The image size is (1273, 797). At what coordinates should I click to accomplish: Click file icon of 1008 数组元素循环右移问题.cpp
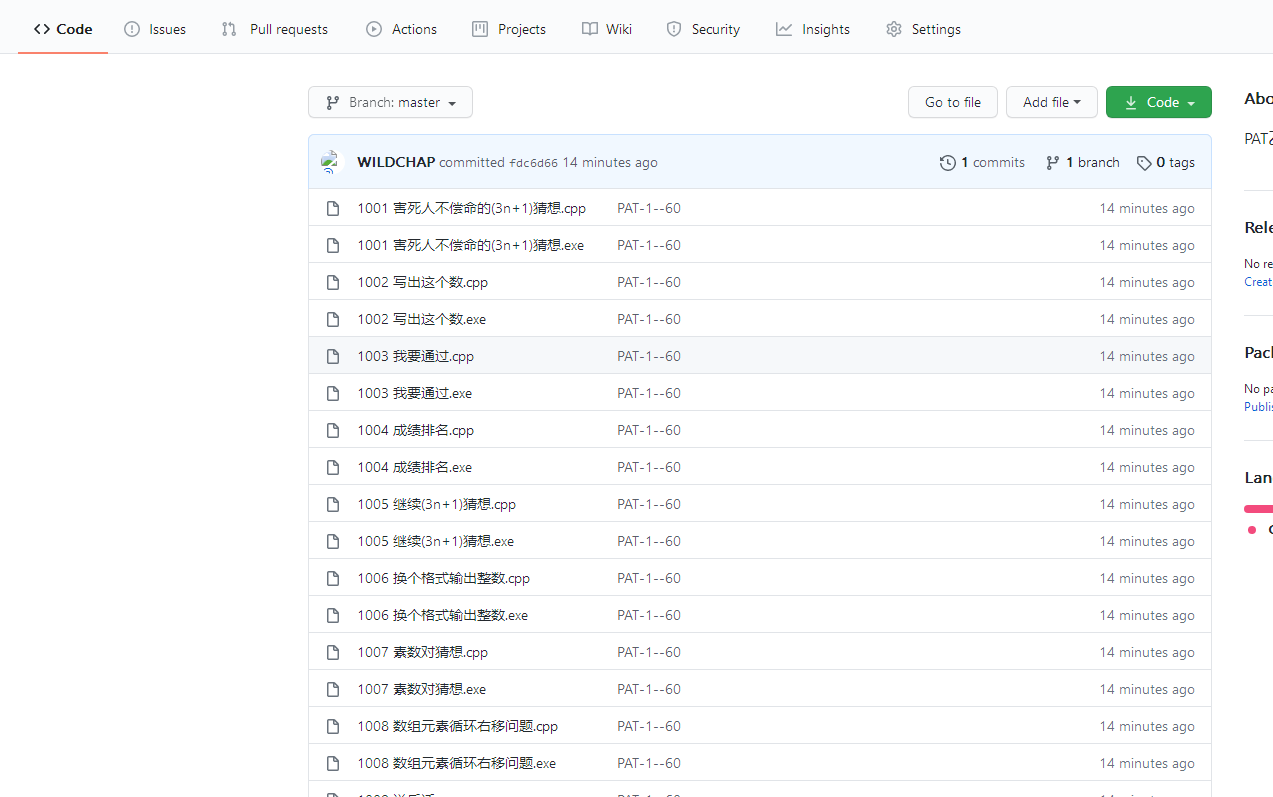pyautogui.click(x=333, y=726)
